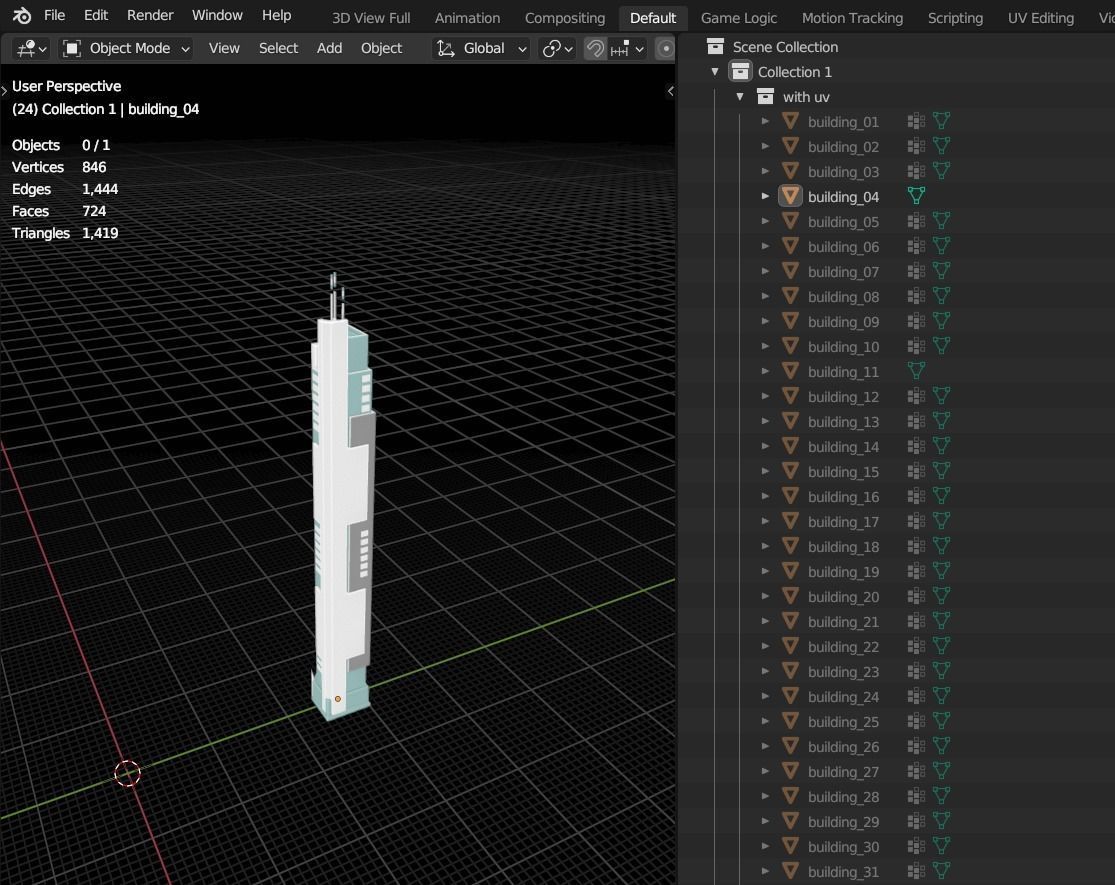
Task: Switch to the 3D View Full workspace
Action: point(370,18)
